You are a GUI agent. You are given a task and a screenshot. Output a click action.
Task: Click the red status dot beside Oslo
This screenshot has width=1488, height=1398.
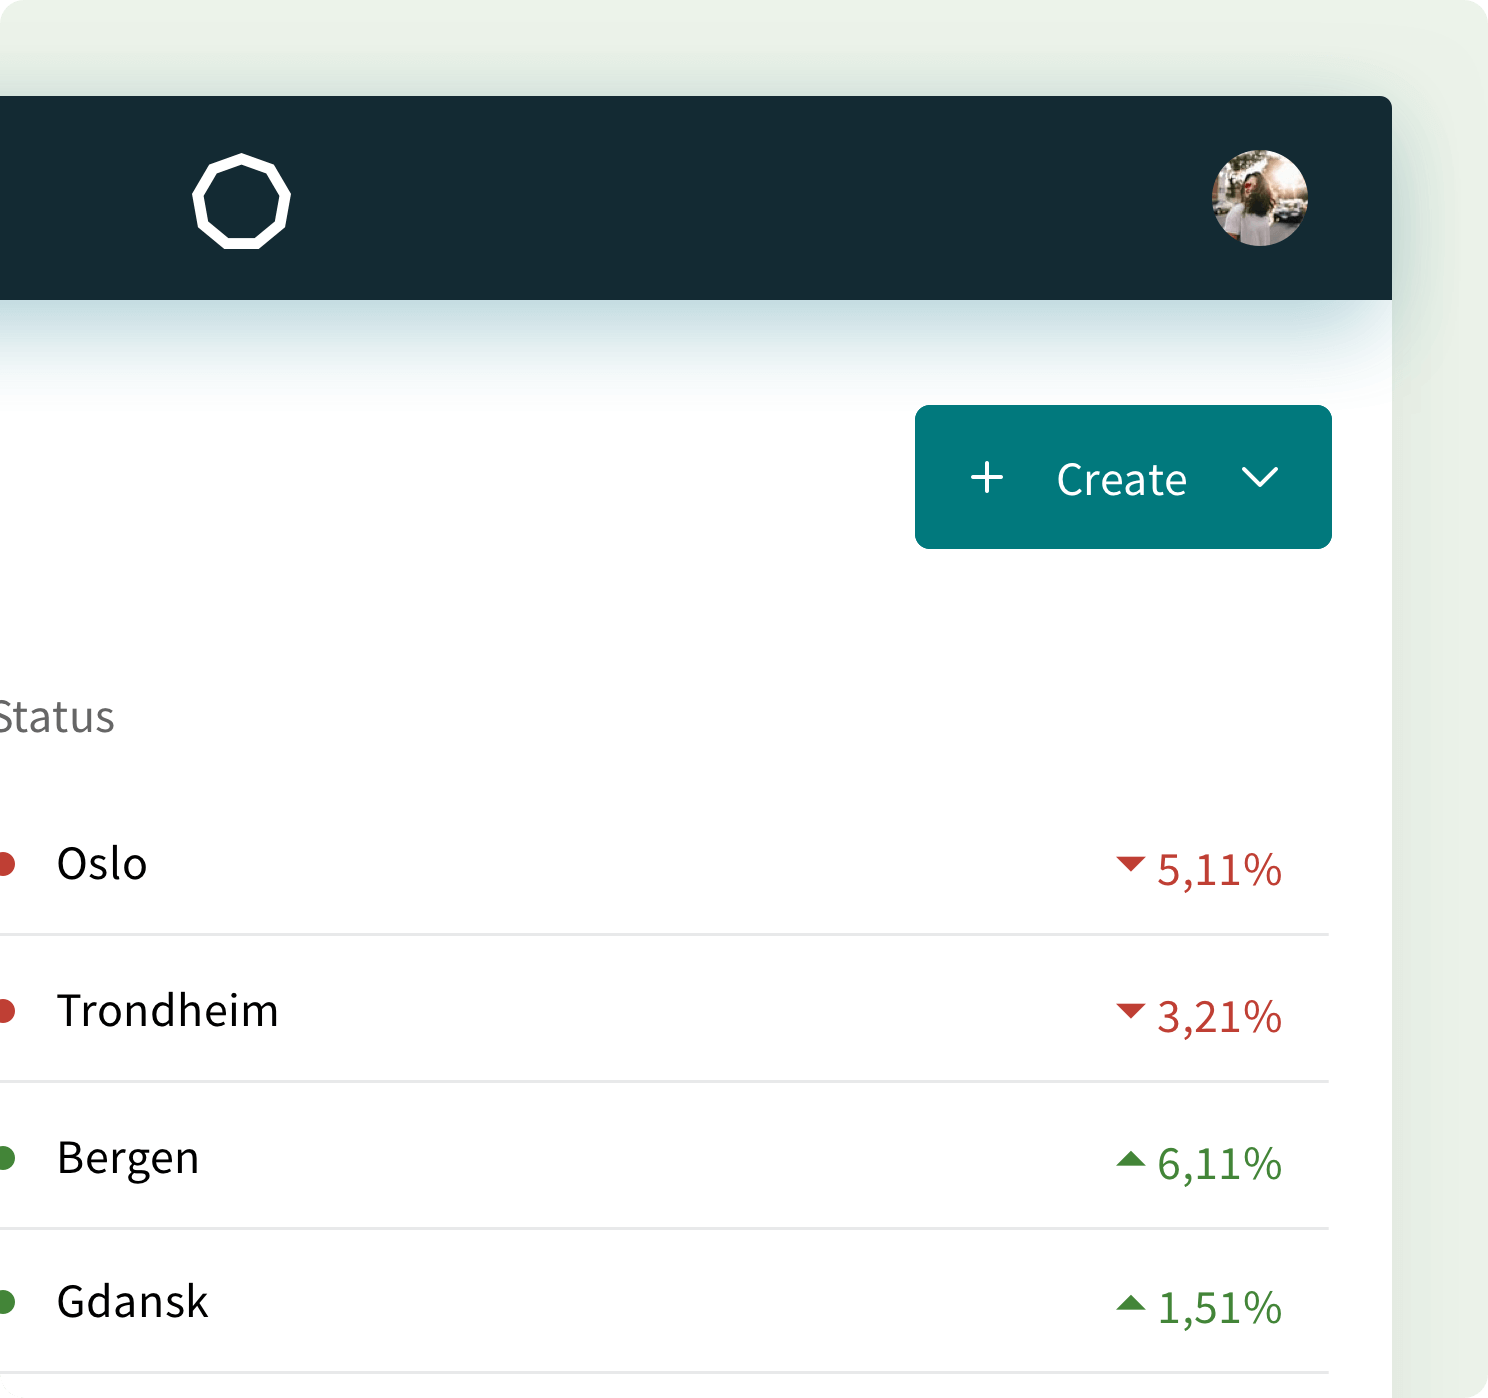point(5,864)
